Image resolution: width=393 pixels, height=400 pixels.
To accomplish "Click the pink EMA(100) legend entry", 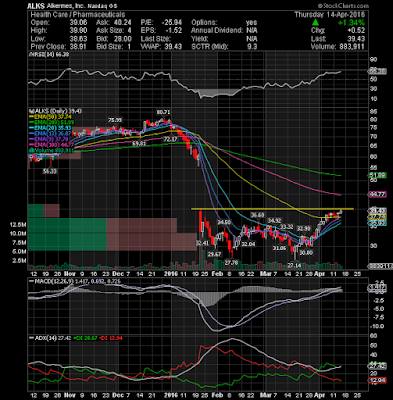I will pos(52,145).
